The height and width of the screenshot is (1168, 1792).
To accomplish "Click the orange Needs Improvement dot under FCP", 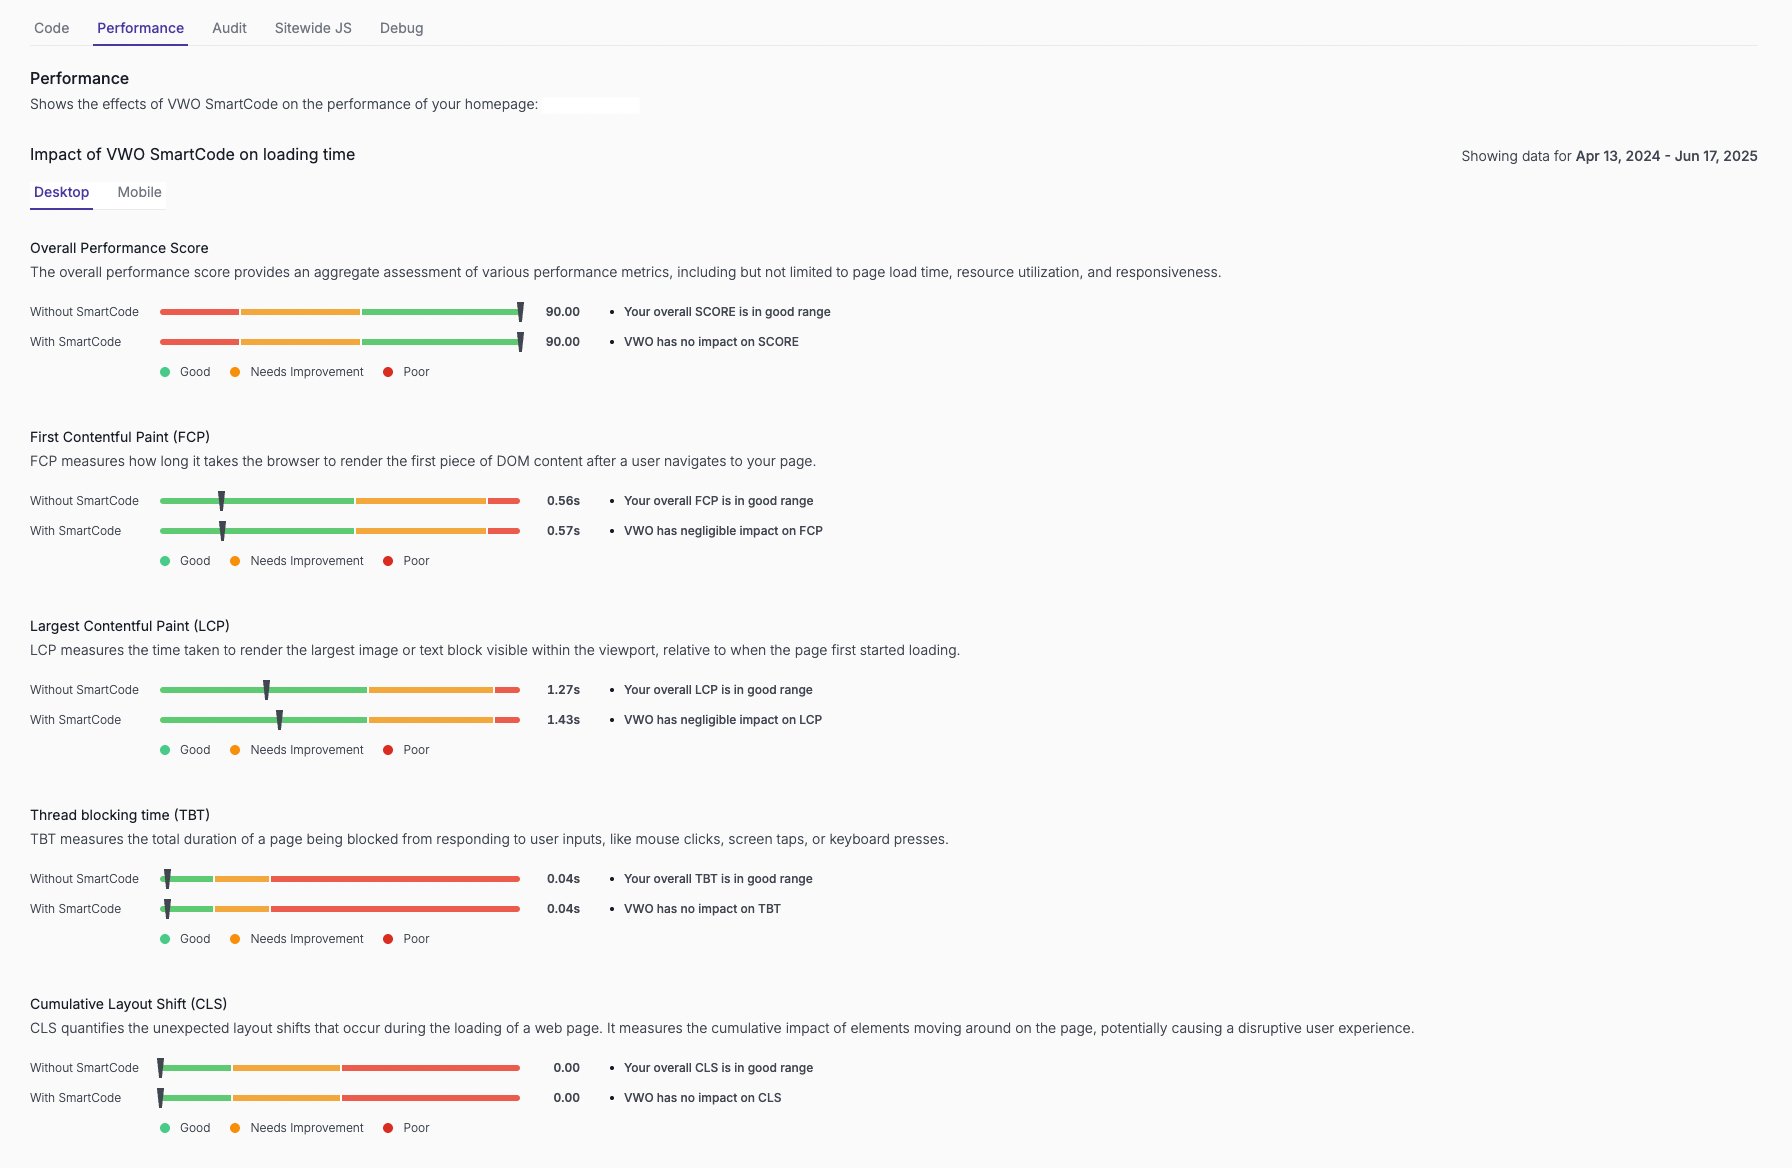I will [x=235, y=561].
